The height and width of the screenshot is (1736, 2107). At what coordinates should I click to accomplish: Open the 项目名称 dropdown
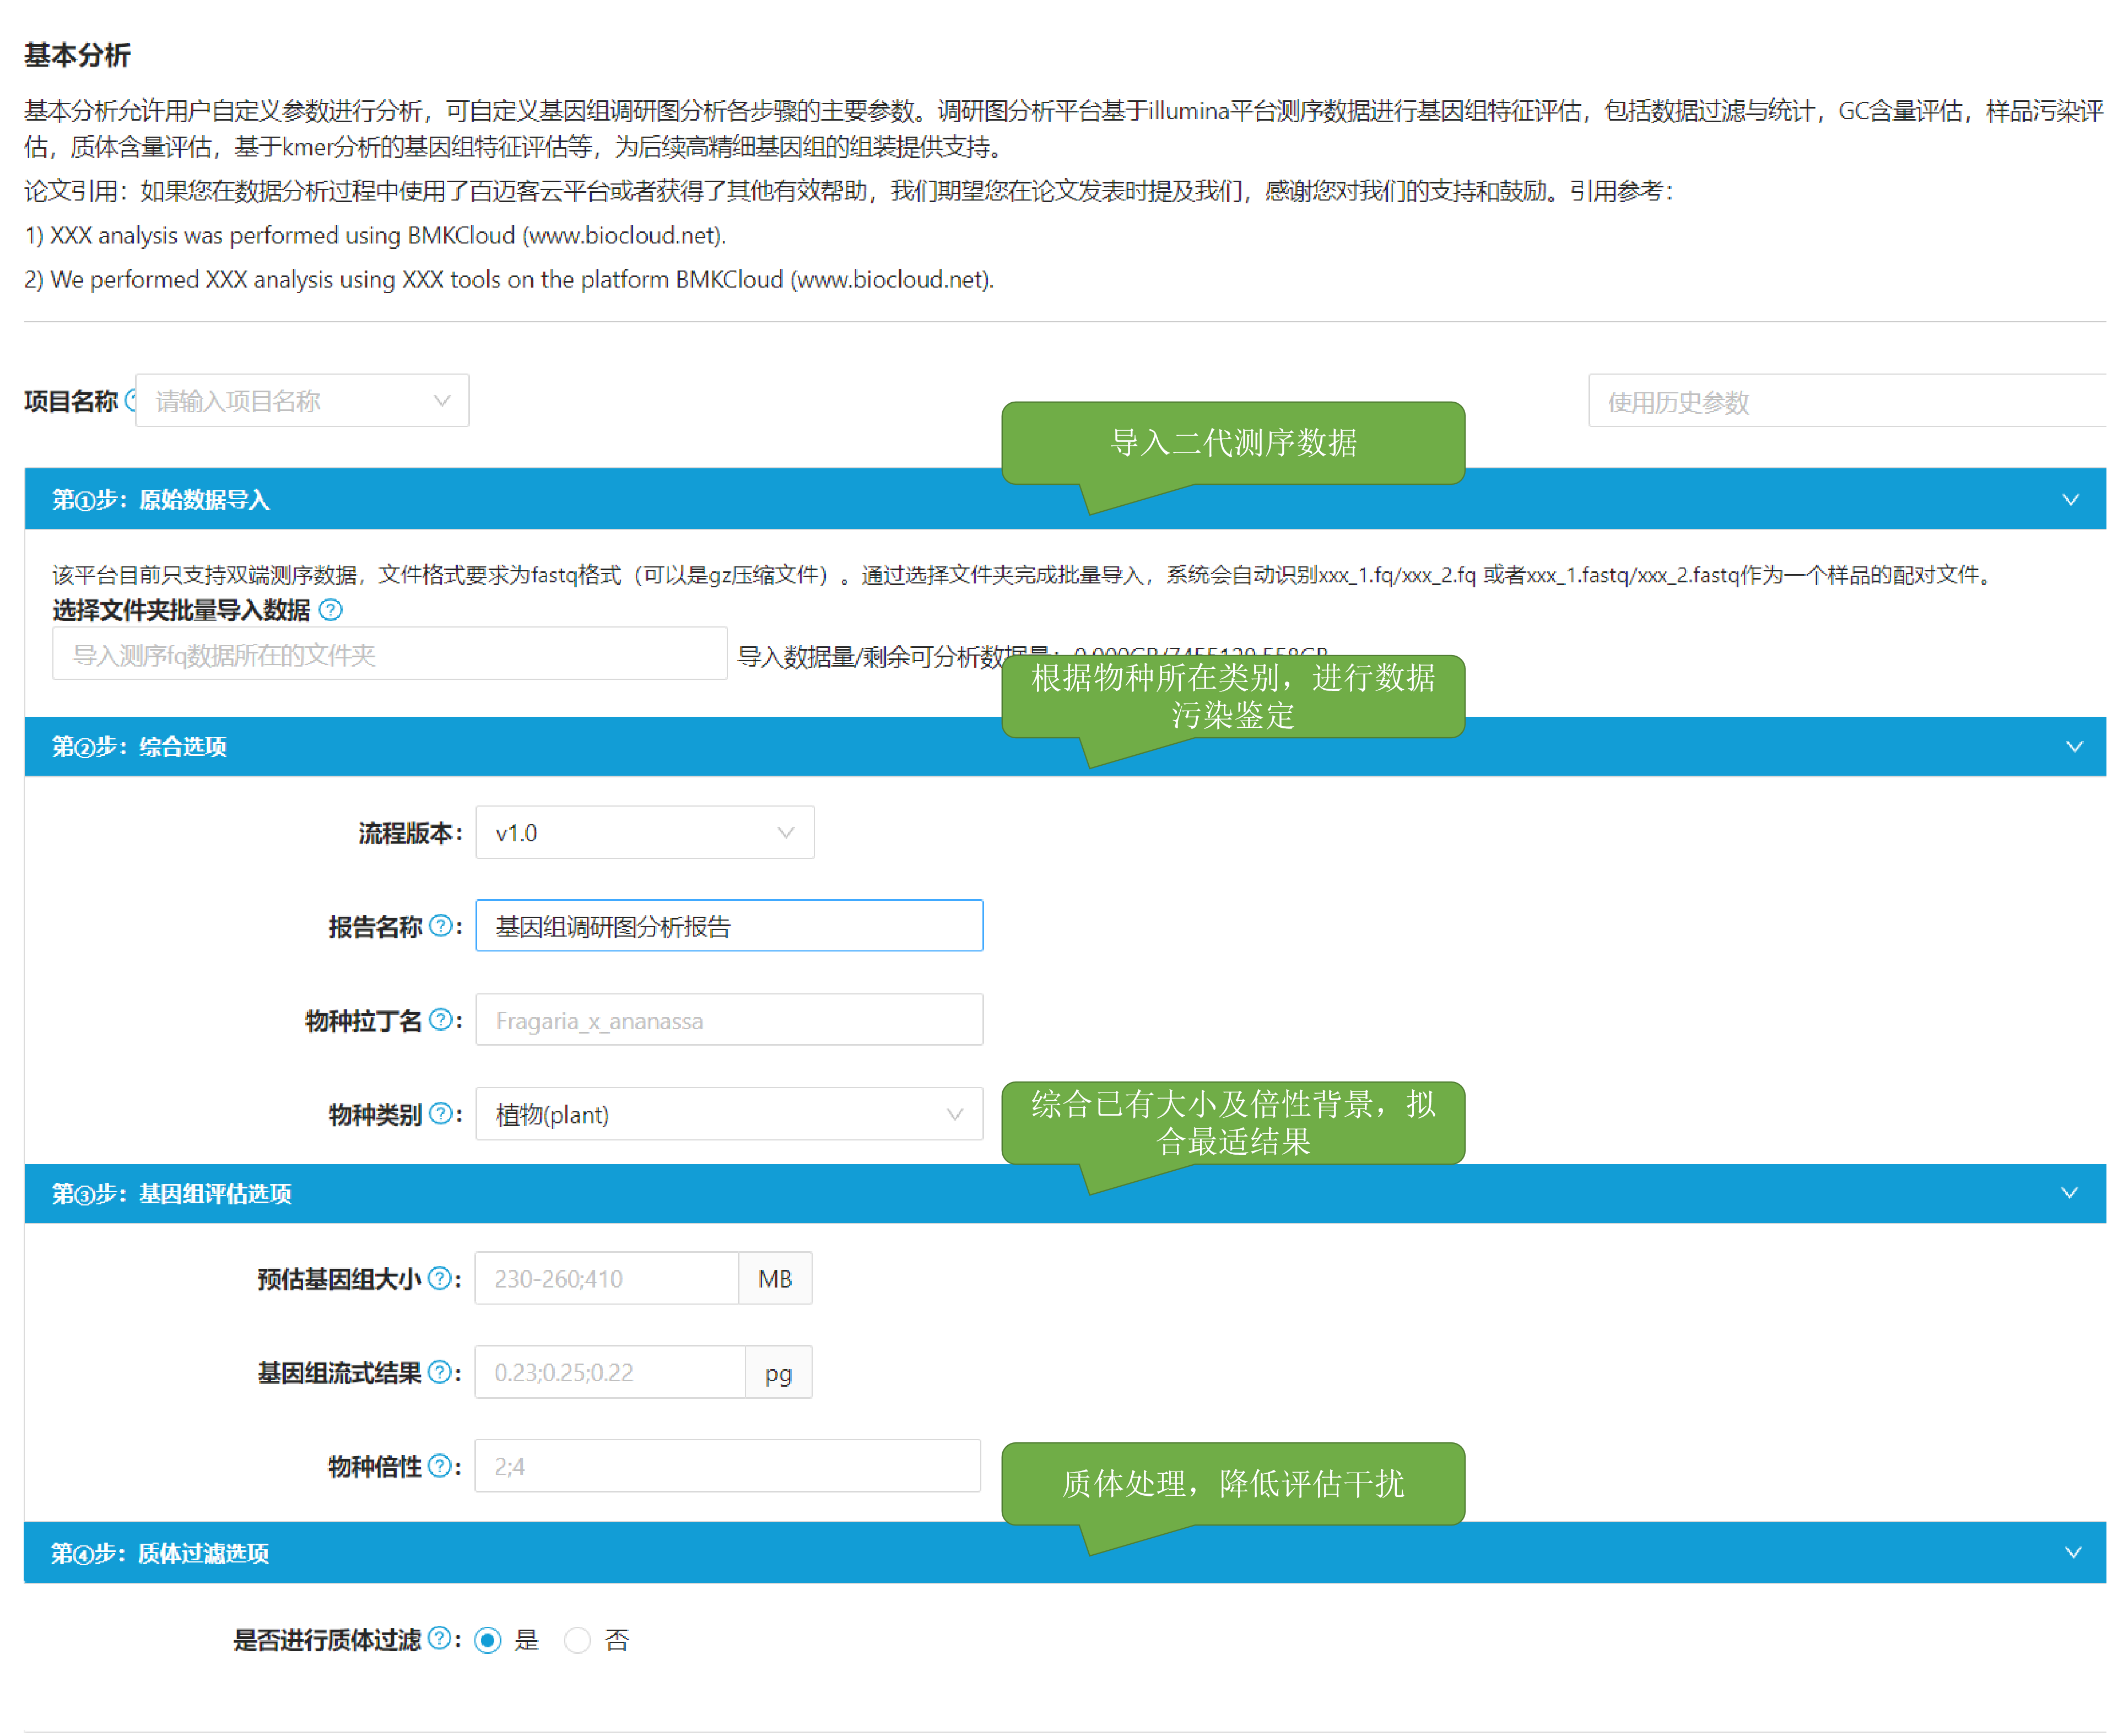(302, 401)
